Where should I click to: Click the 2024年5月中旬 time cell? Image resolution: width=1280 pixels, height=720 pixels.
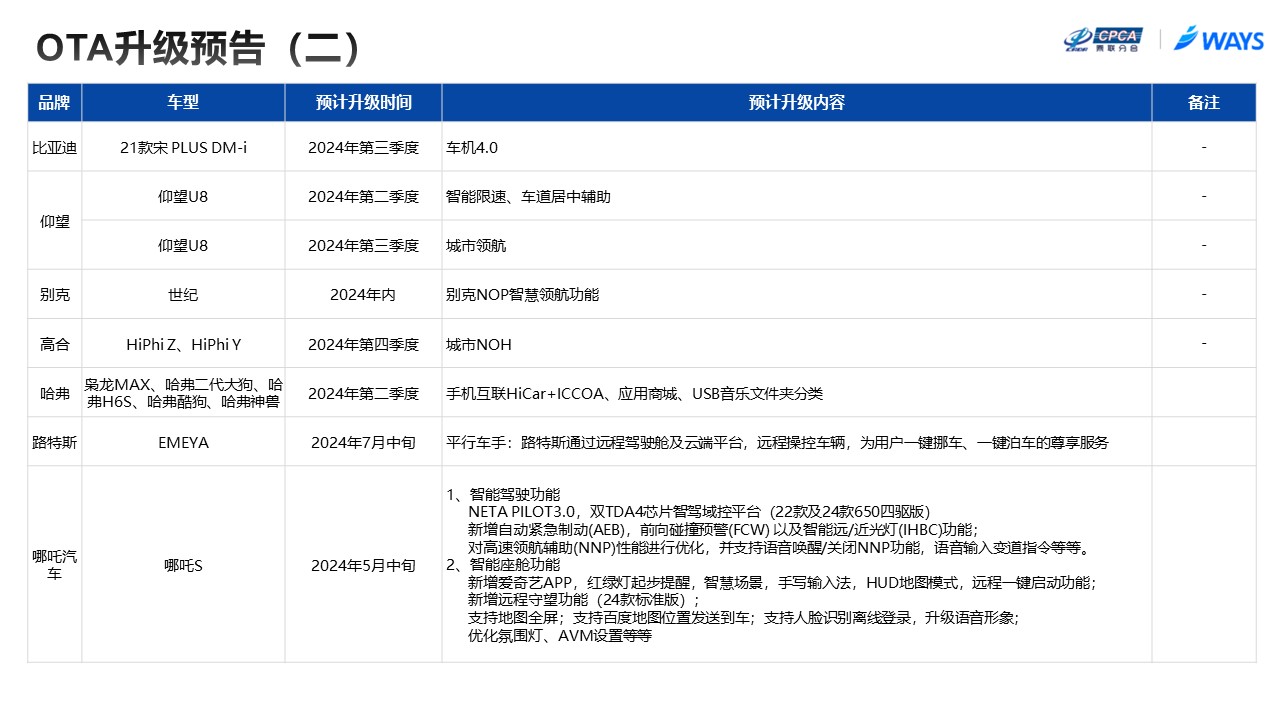coord(363,564)
